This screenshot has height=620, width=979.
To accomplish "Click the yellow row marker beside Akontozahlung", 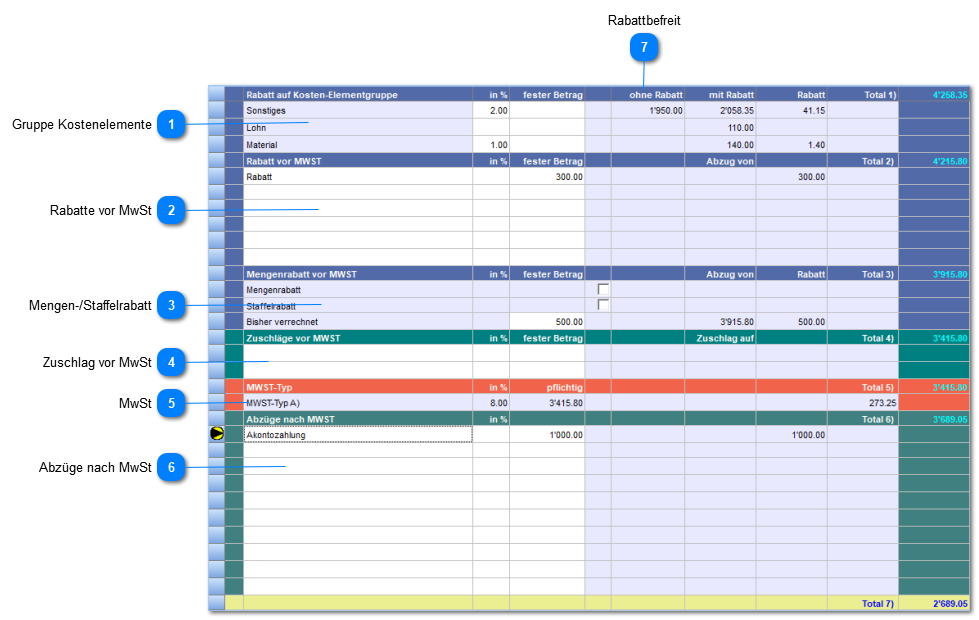I will point(217,434).
